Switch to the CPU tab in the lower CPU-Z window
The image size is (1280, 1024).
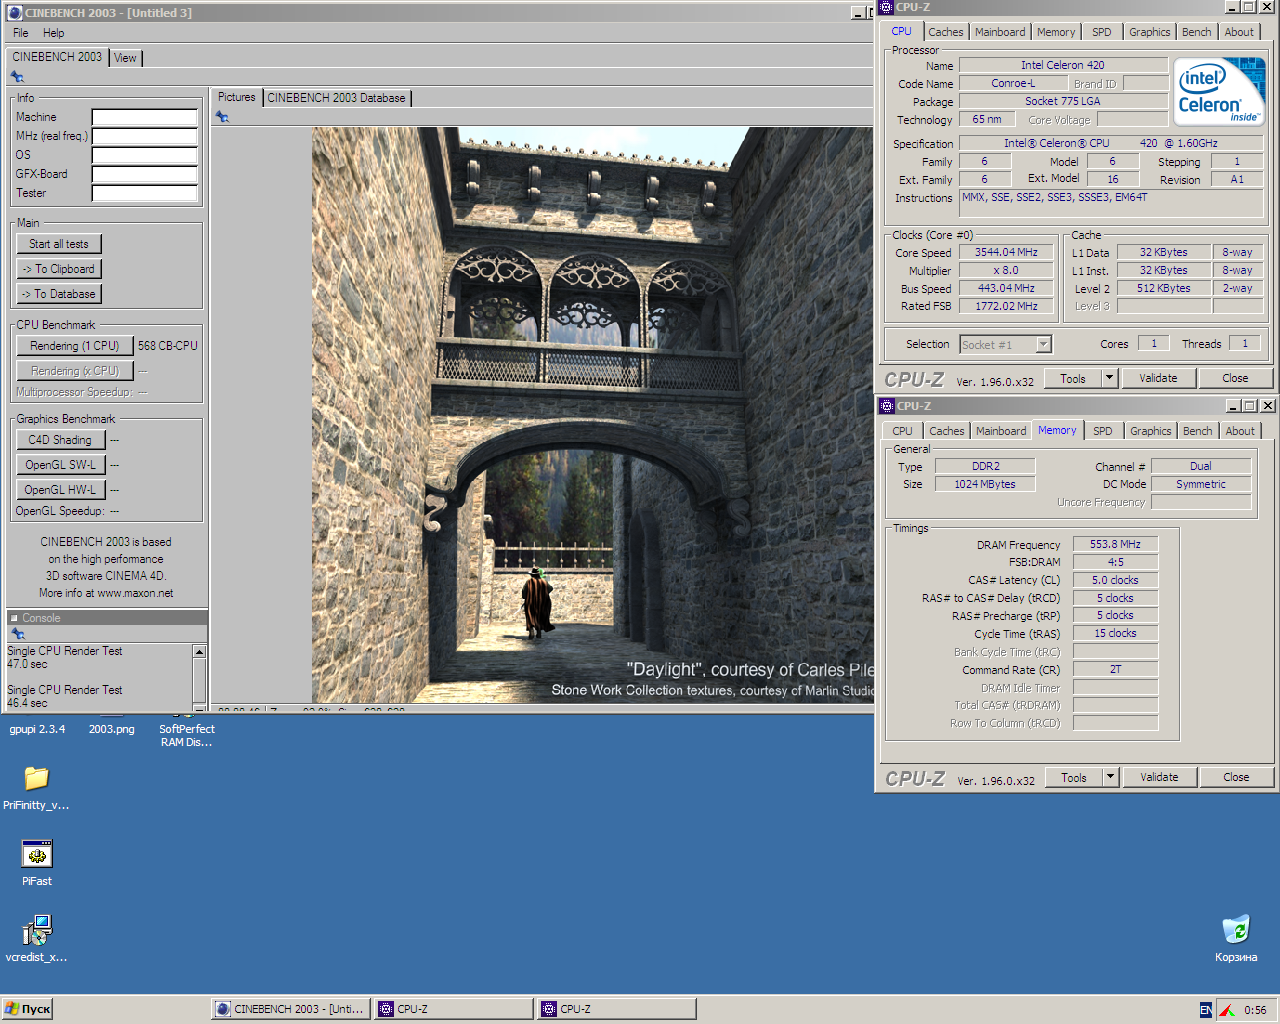coord(903,431)
